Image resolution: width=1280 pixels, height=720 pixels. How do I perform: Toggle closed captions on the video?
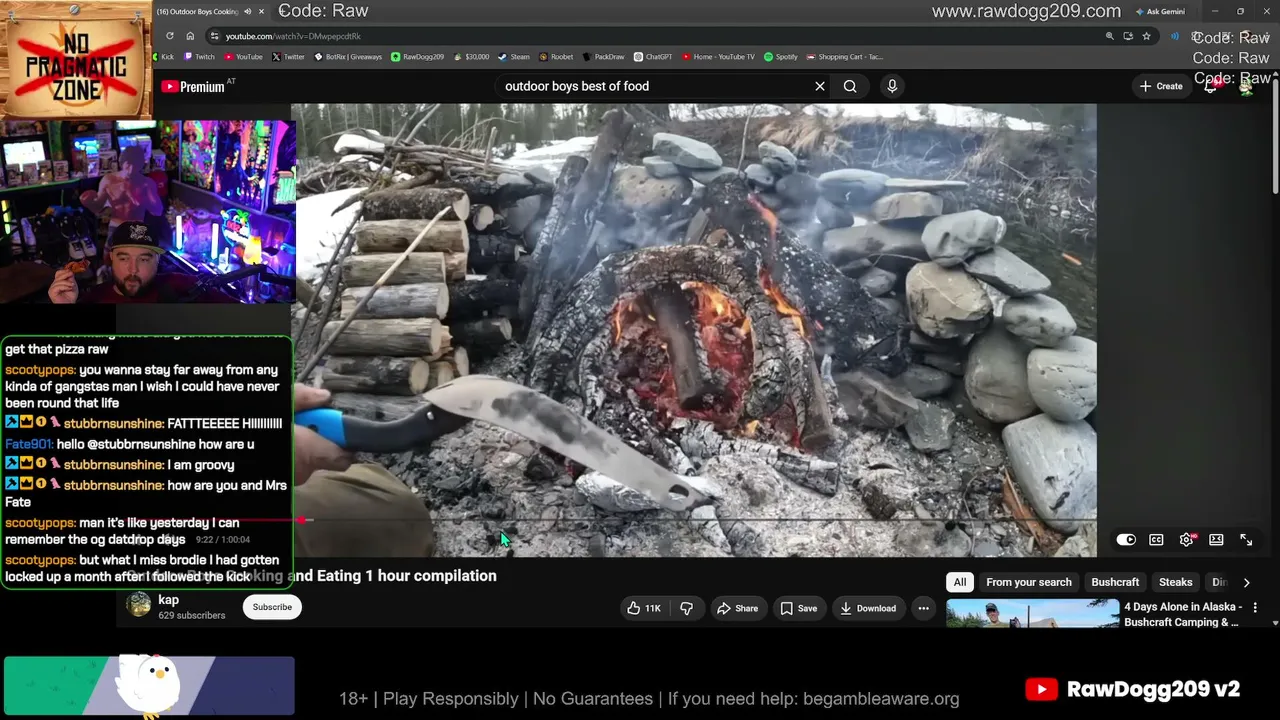click(x=1156, y=540)
